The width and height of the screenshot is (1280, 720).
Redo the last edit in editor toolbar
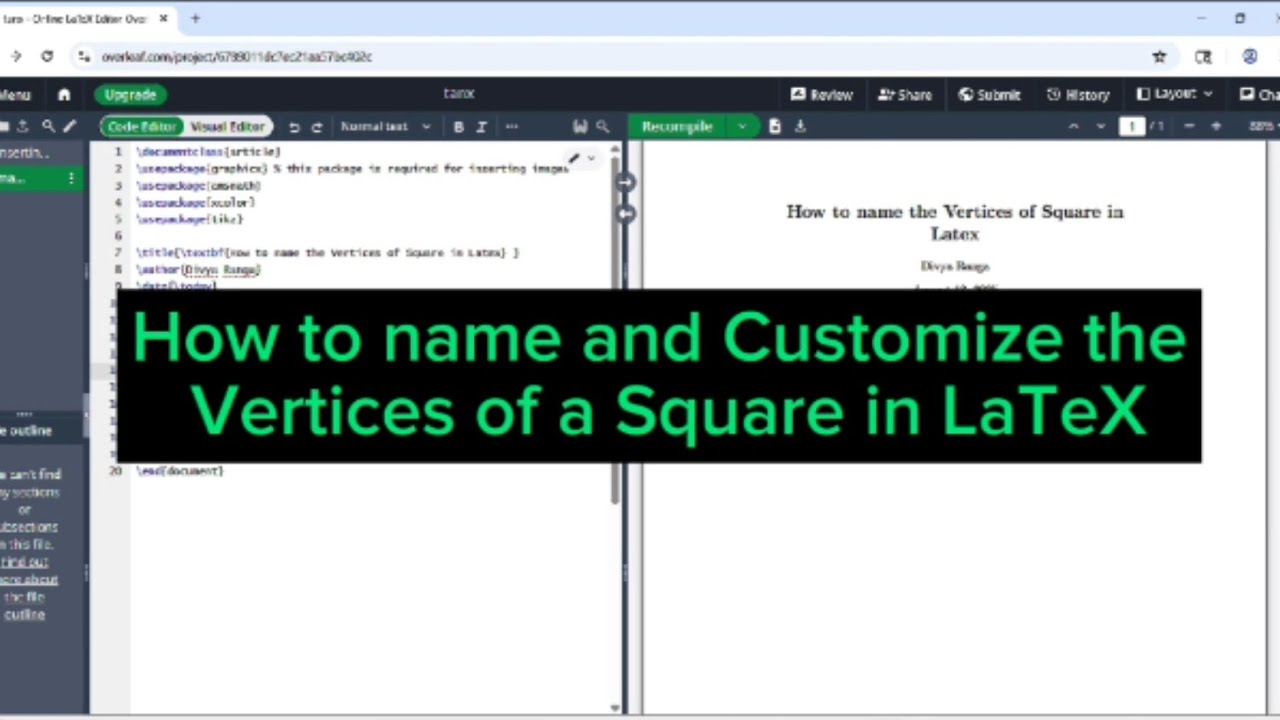[x=317, y=127]
